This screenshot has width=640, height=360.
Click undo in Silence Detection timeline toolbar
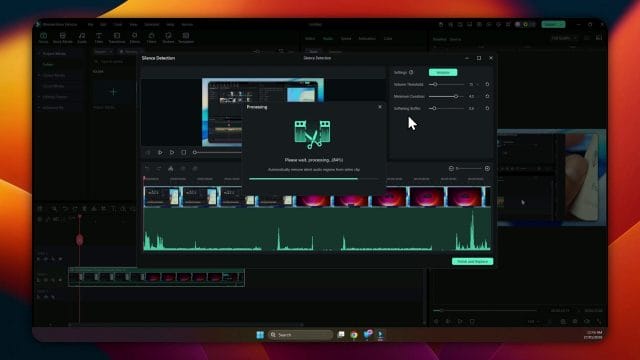pos(147,169)
